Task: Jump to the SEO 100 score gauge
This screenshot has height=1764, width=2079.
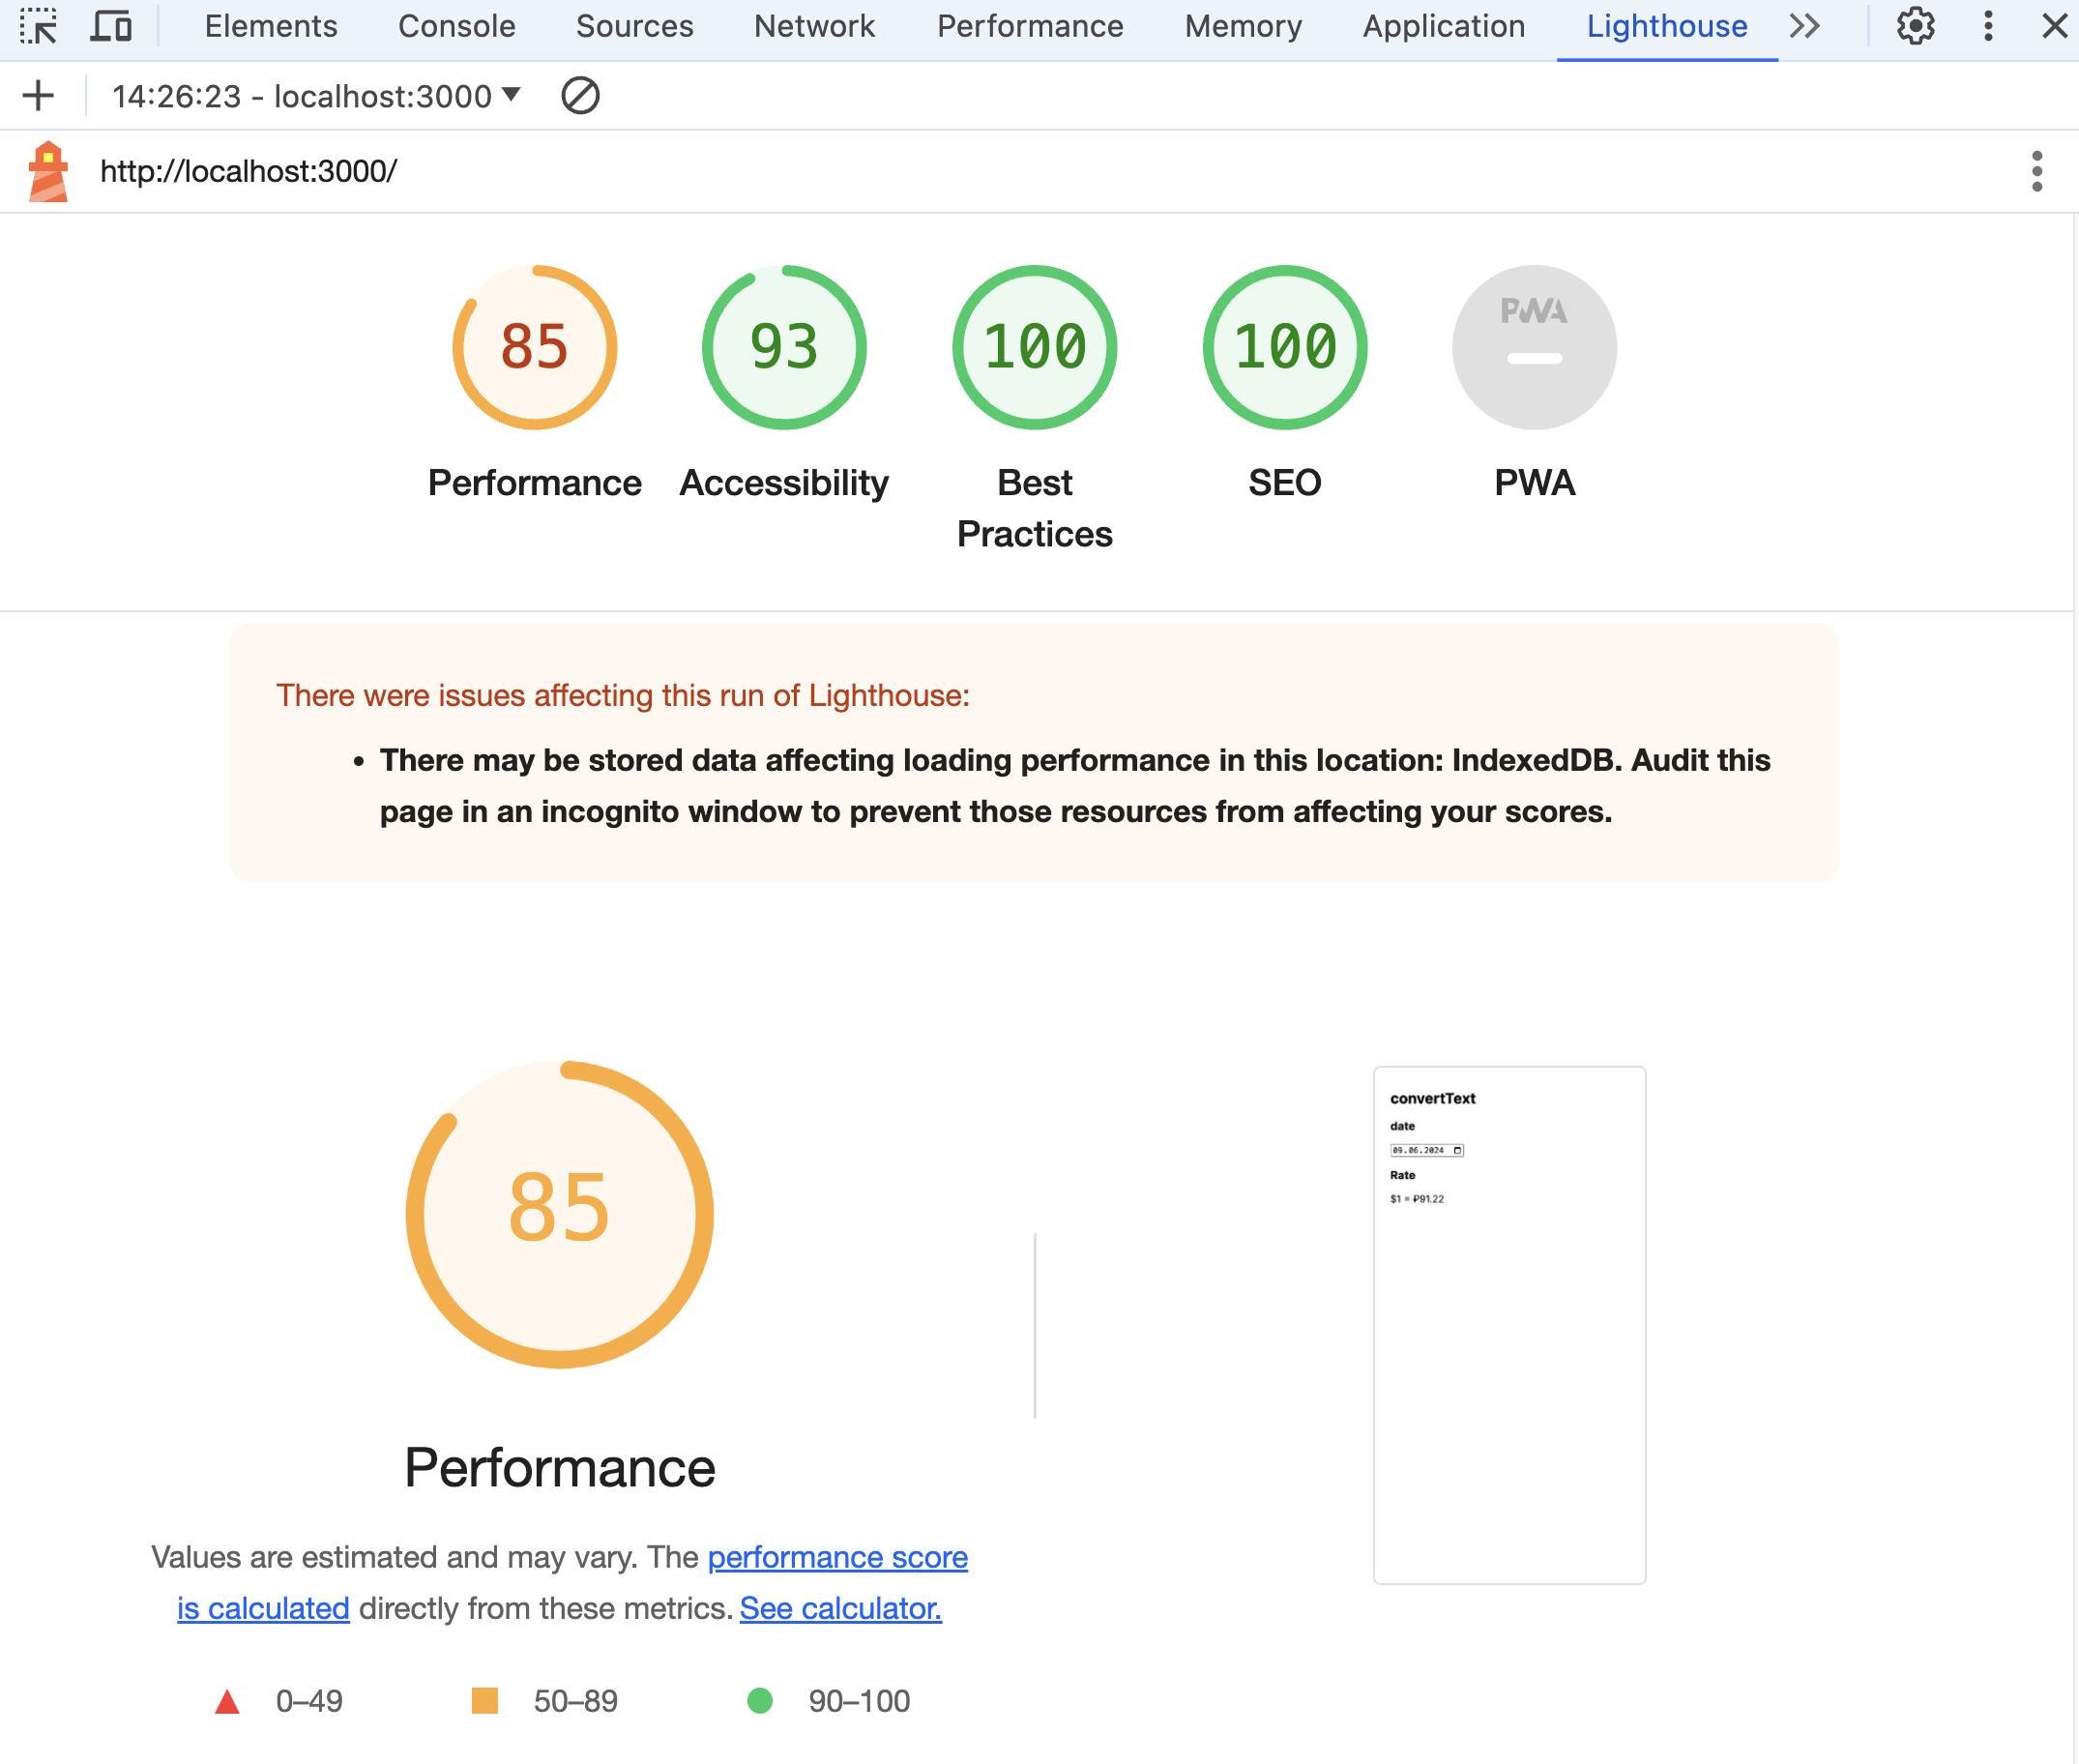Action: [1284, 347]
